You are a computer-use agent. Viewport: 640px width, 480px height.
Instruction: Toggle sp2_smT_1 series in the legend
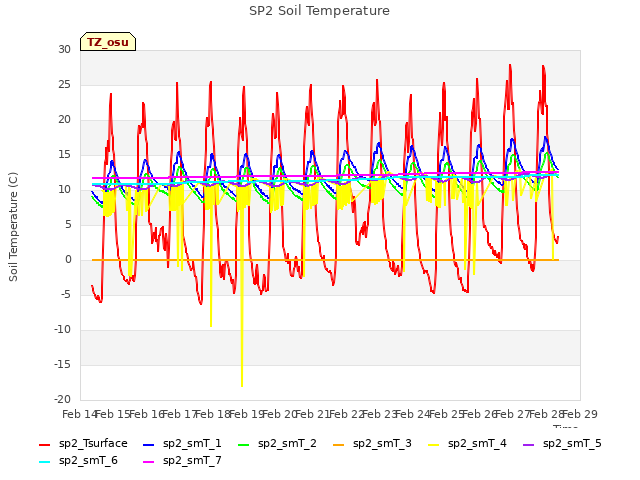[182, 444]
